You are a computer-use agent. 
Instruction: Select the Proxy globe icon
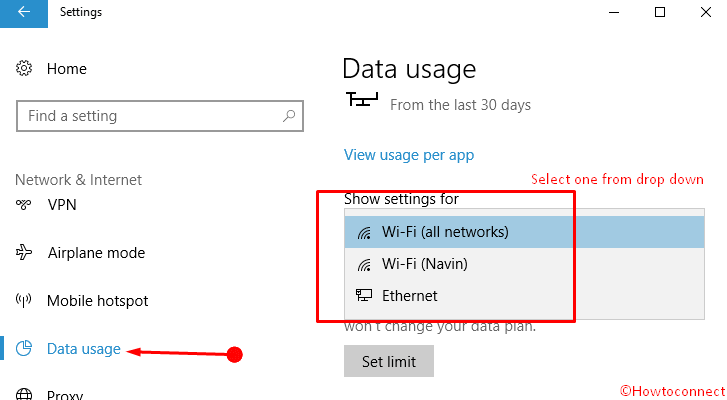tap(24, 394)
